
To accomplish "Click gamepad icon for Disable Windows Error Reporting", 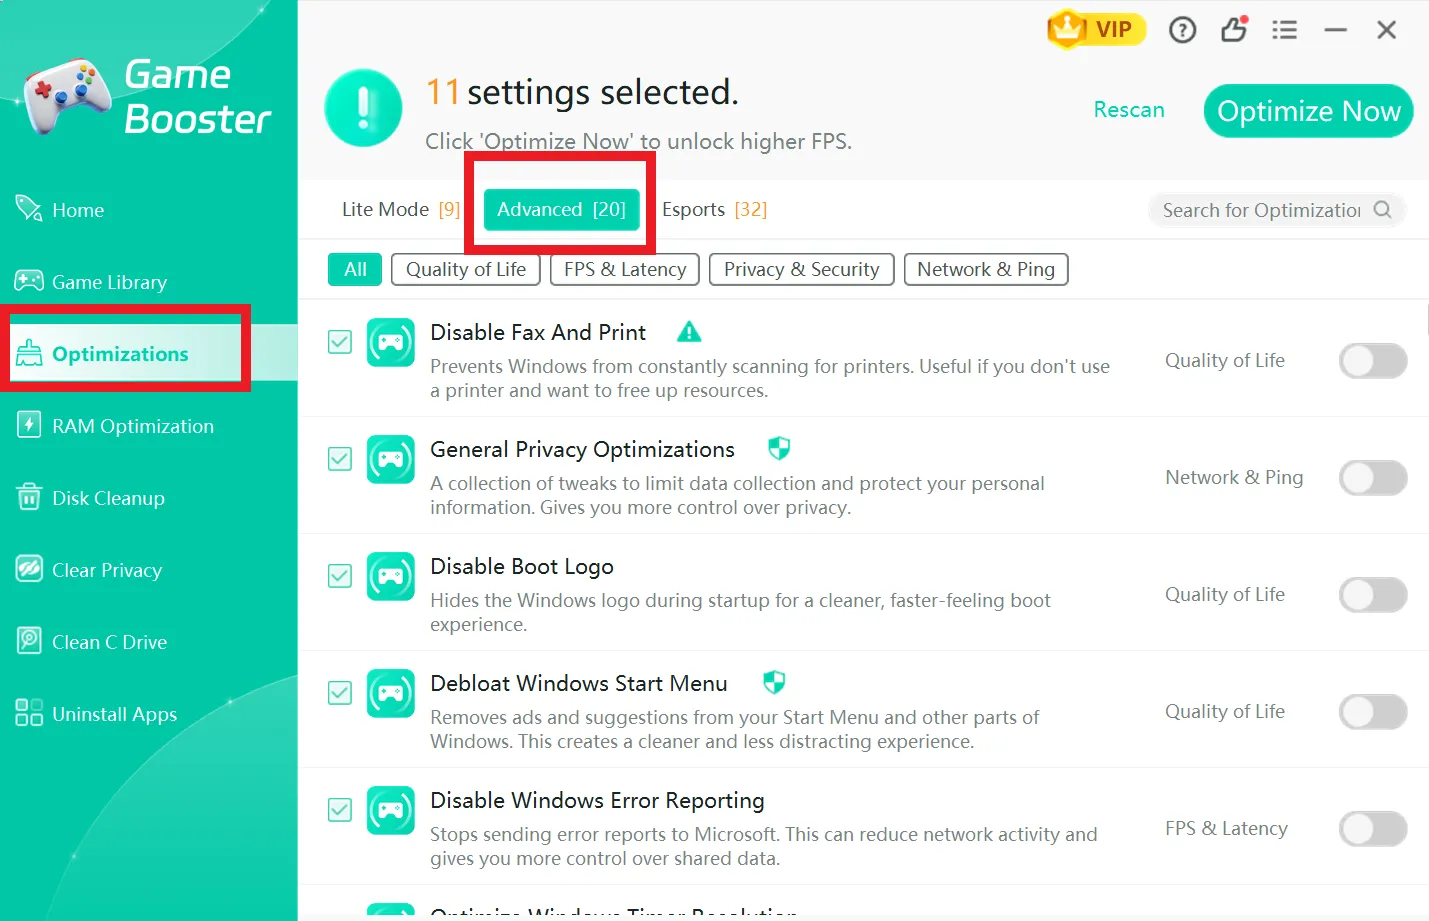I will 391,811.
